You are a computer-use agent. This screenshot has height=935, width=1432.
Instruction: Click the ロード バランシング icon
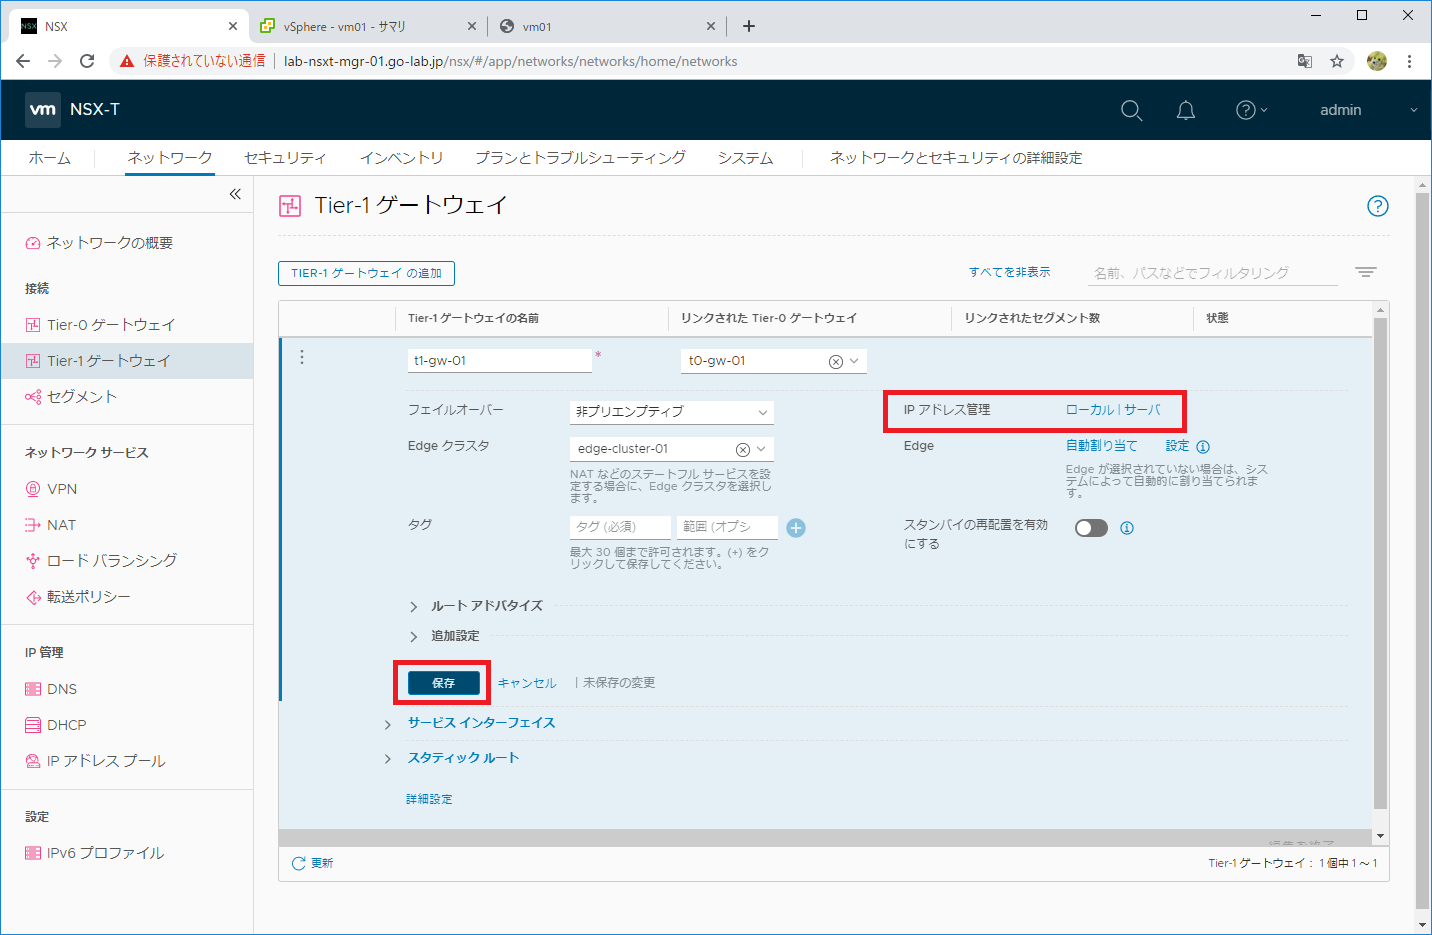(33, 561)
